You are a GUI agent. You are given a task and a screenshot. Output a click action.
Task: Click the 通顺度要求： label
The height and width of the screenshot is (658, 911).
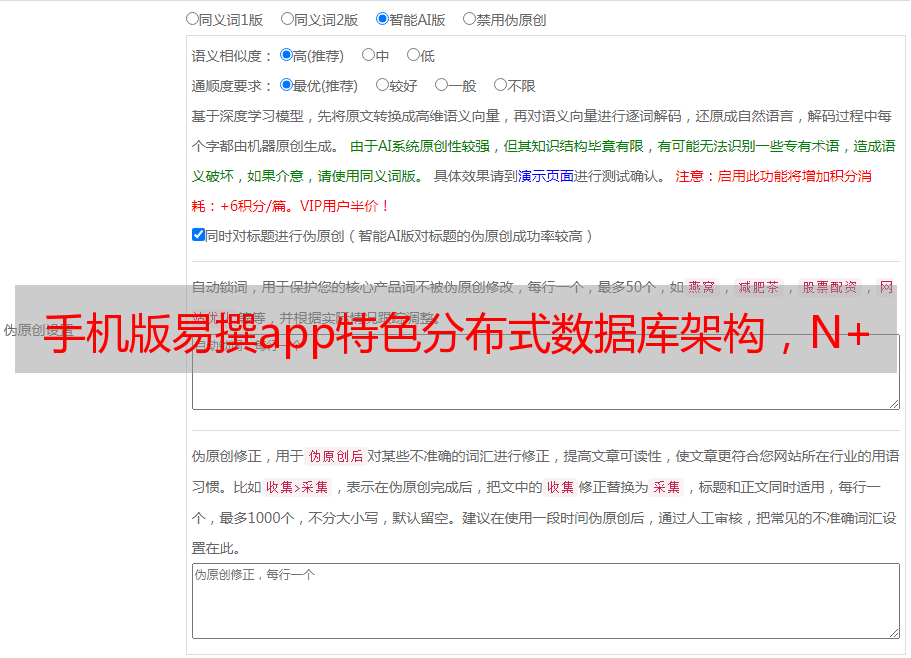pyautogui.click(x=232, y=86)
